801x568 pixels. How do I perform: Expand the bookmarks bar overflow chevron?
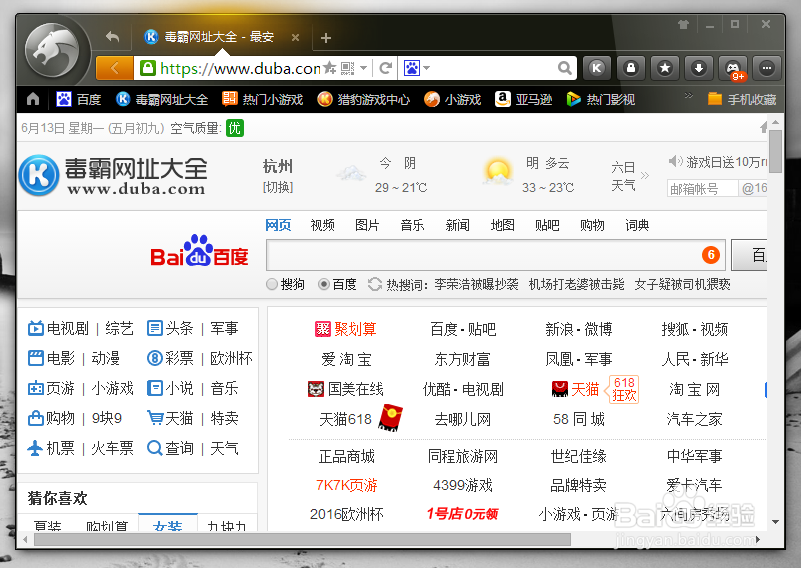tap(689, 95)
